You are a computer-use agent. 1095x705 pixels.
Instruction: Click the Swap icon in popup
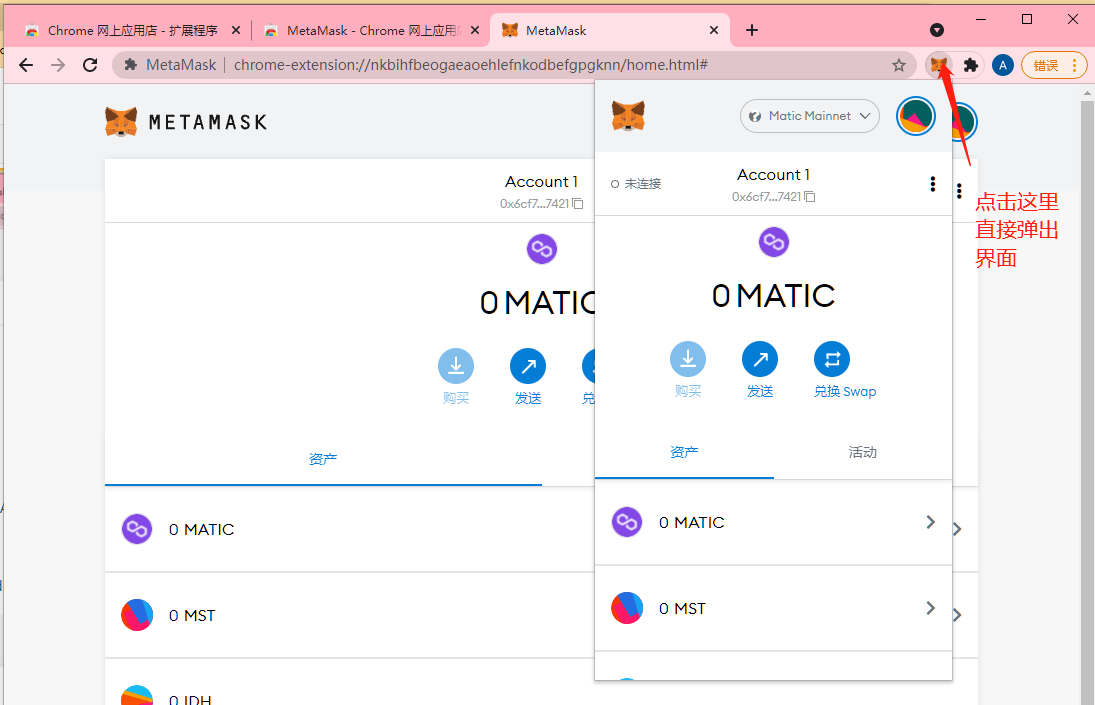[832, 359]
